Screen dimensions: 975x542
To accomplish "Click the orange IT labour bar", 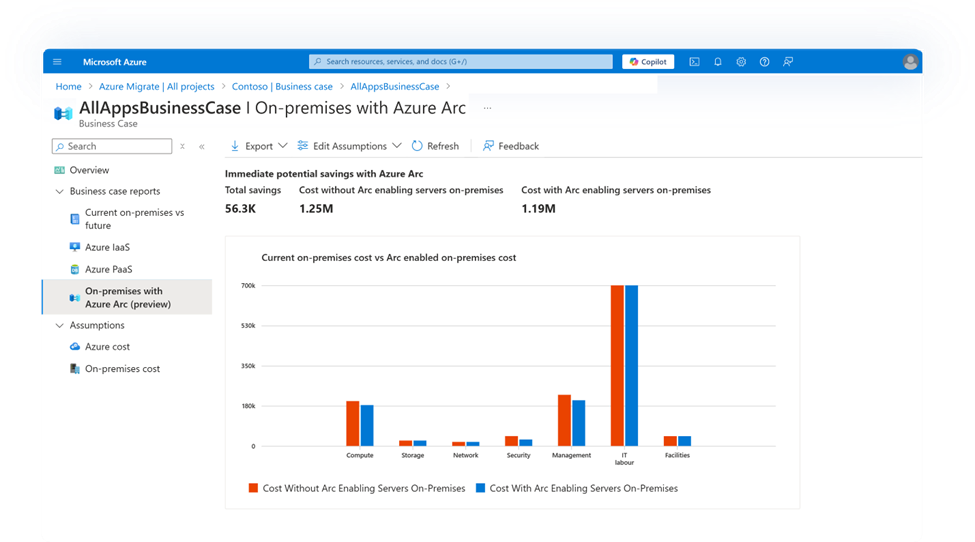I will click(x=617, y=365).
